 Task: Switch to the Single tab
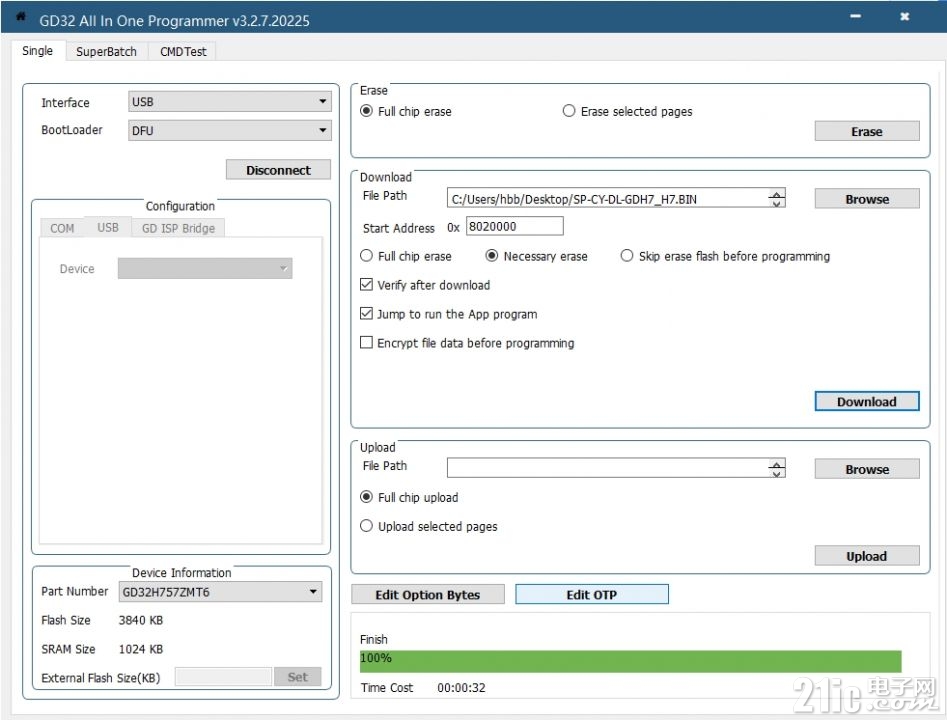coord(37,51)
